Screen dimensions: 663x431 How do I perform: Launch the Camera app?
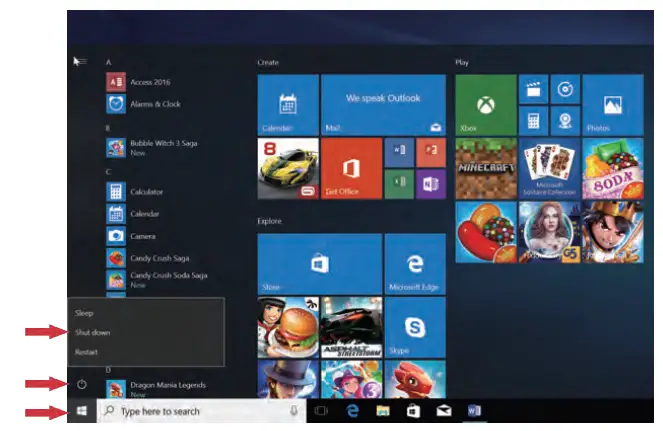[x=131, y=236]
